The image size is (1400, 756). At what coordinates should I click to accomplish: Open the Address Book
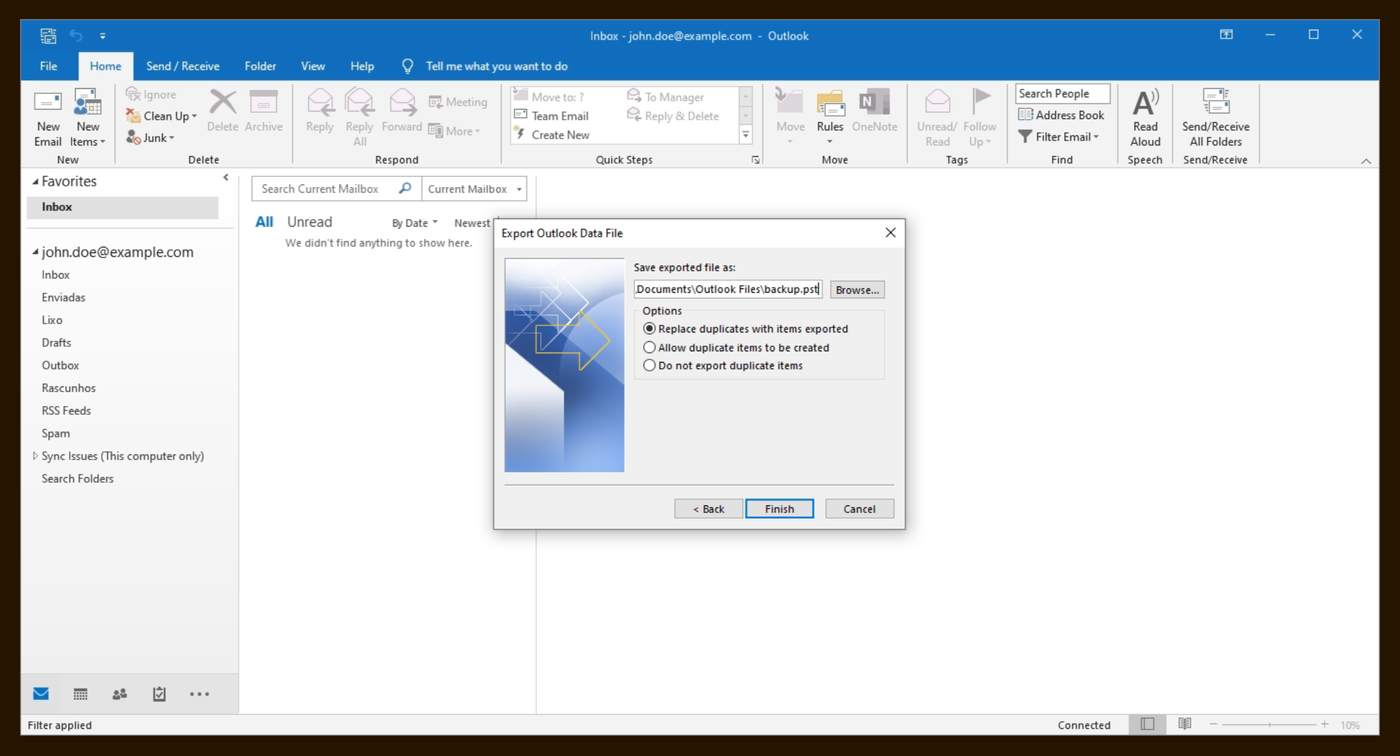tap(1061, 115)
